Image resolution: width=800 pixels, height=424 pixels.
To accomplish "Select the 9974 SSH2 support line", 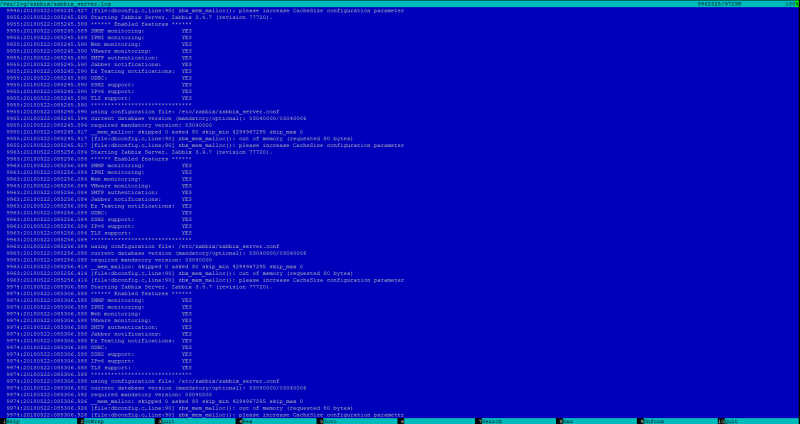I will pyautogui.click(x=99, y=354).
